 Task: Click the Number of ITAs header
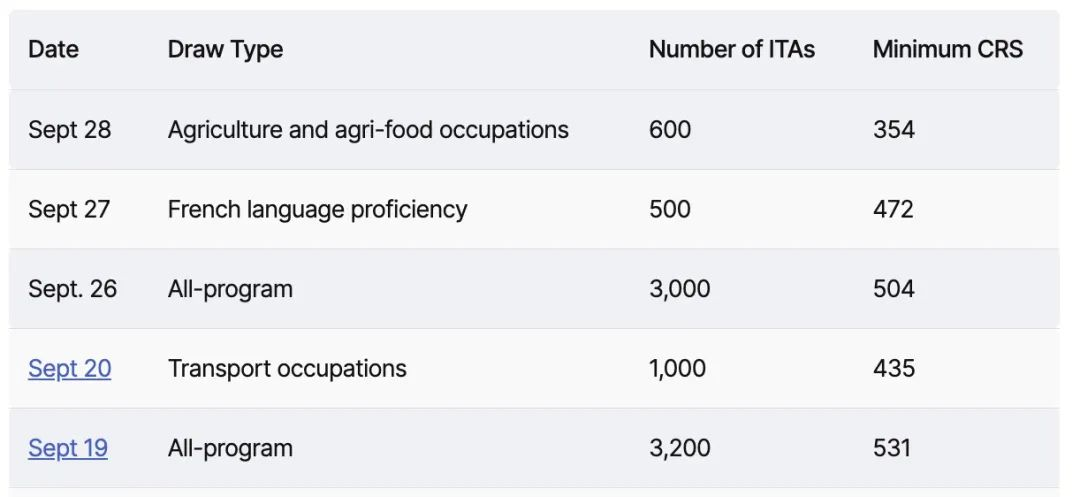pos(731,49)
